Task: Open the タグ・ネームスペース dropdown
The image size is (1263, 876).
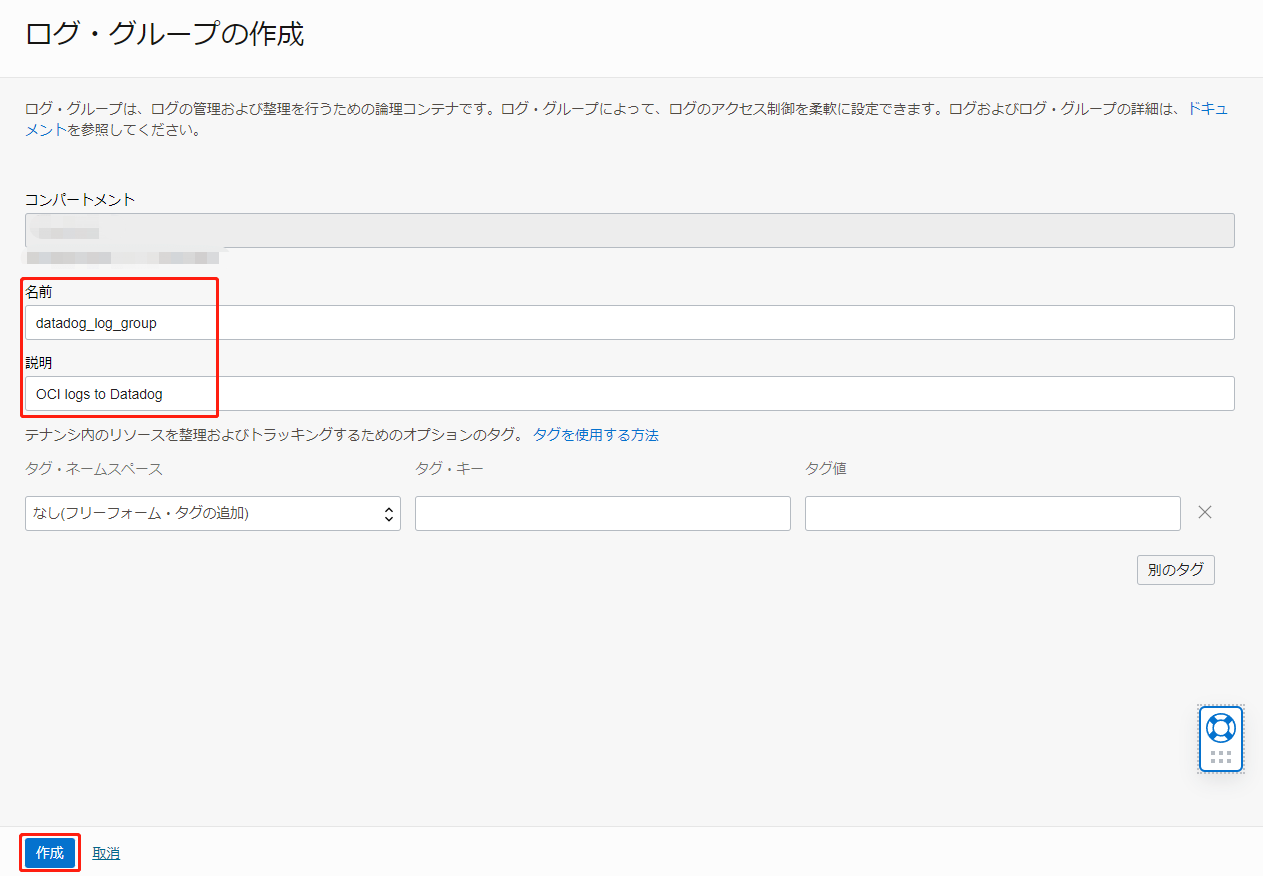Action: [x=212, y=513]
